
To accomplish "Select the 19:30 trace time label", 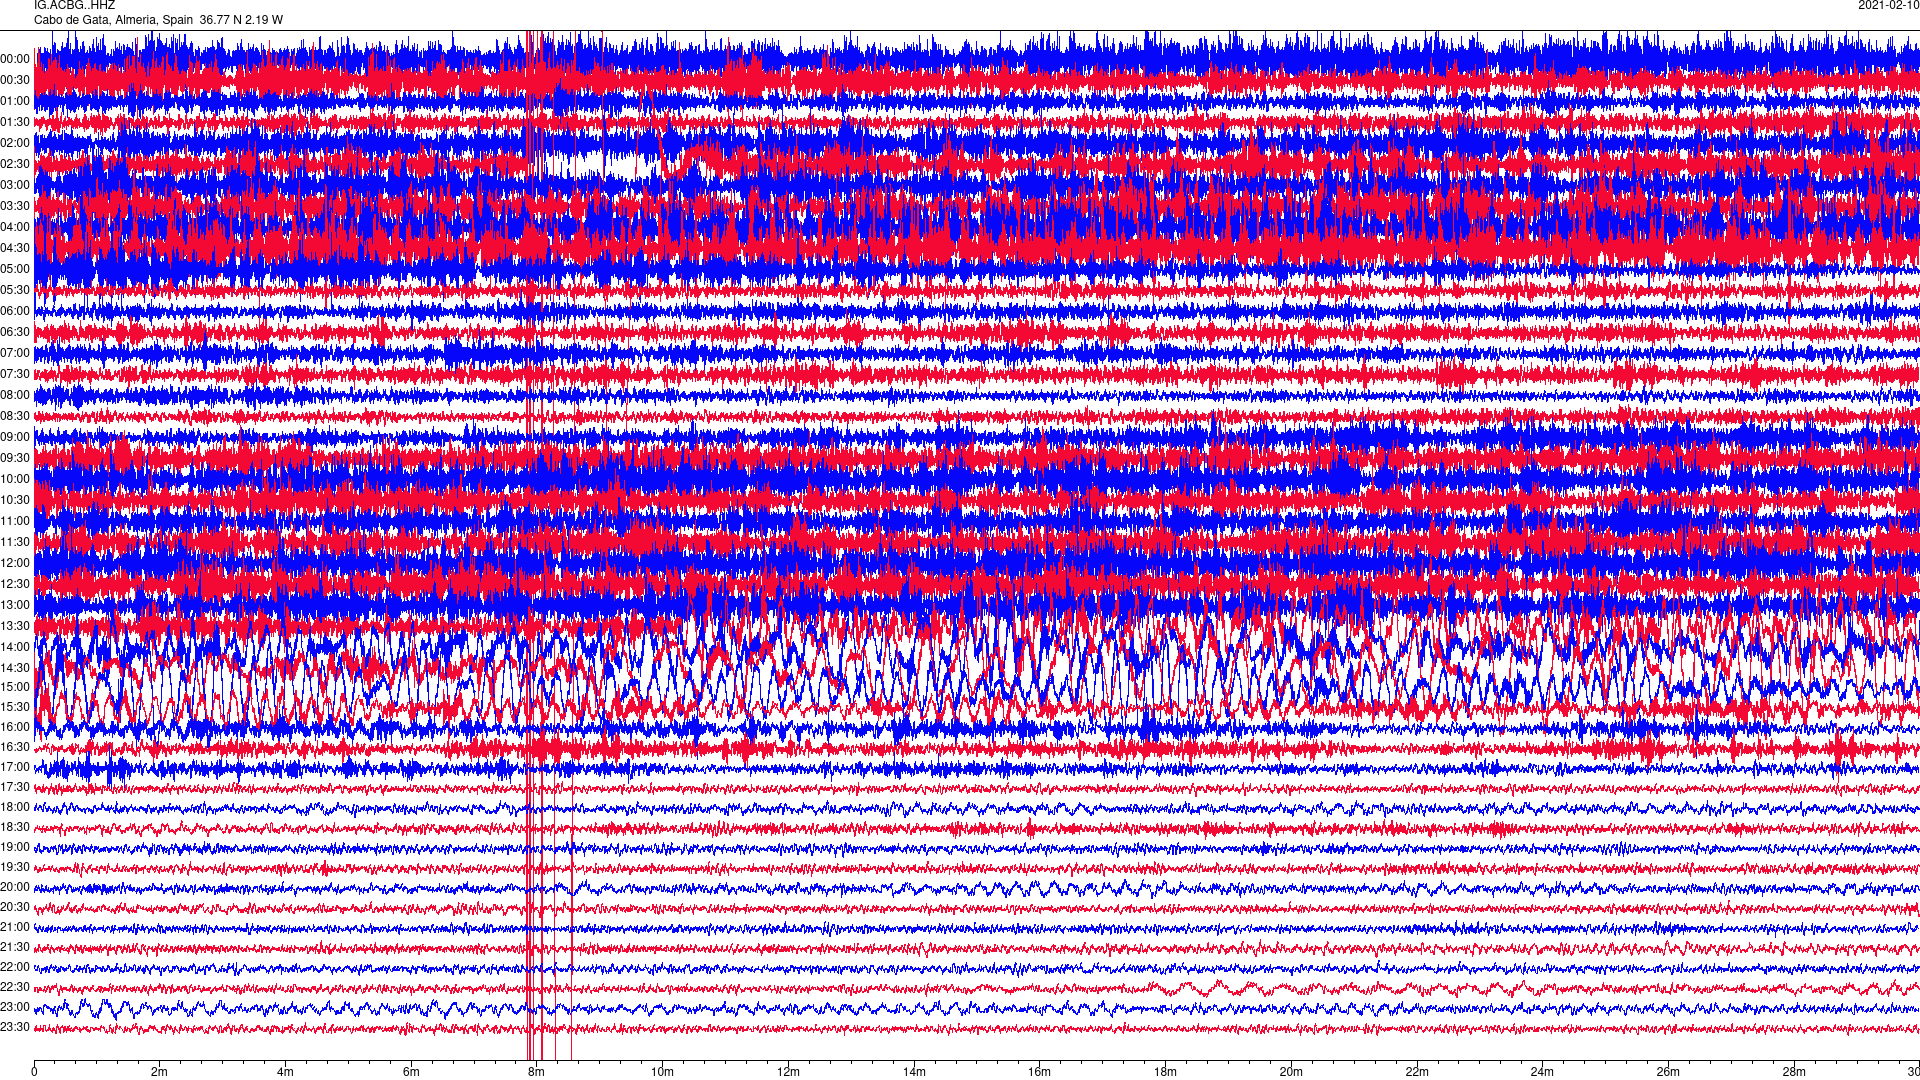I will (15, 867).
